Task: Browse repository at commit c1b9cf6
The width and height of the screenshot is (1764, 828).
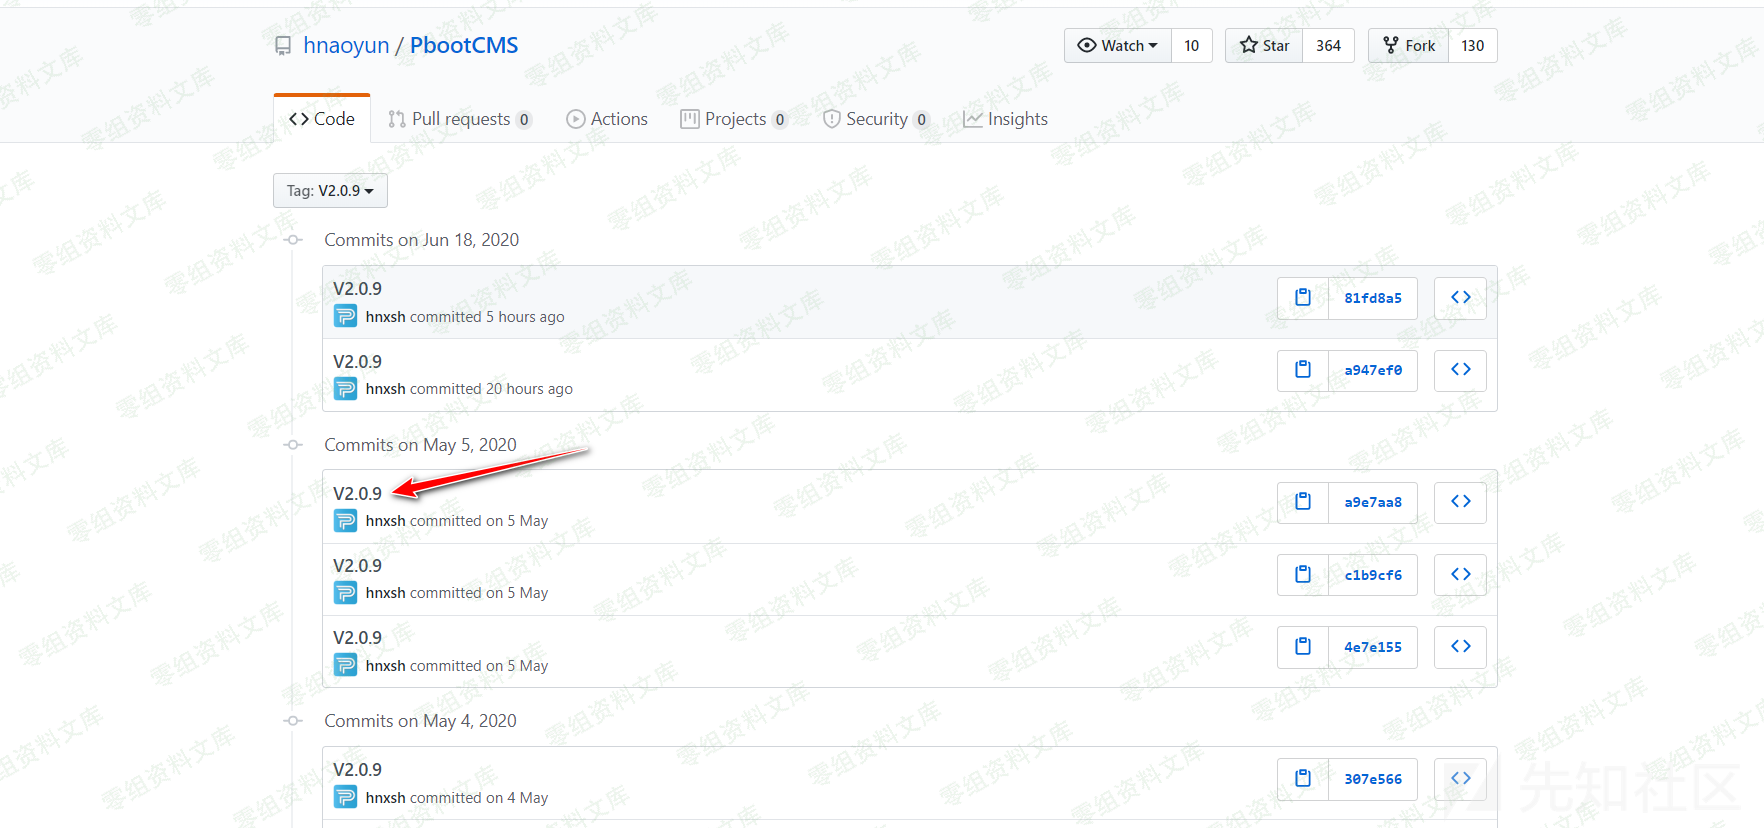Action: point(1460,575)
